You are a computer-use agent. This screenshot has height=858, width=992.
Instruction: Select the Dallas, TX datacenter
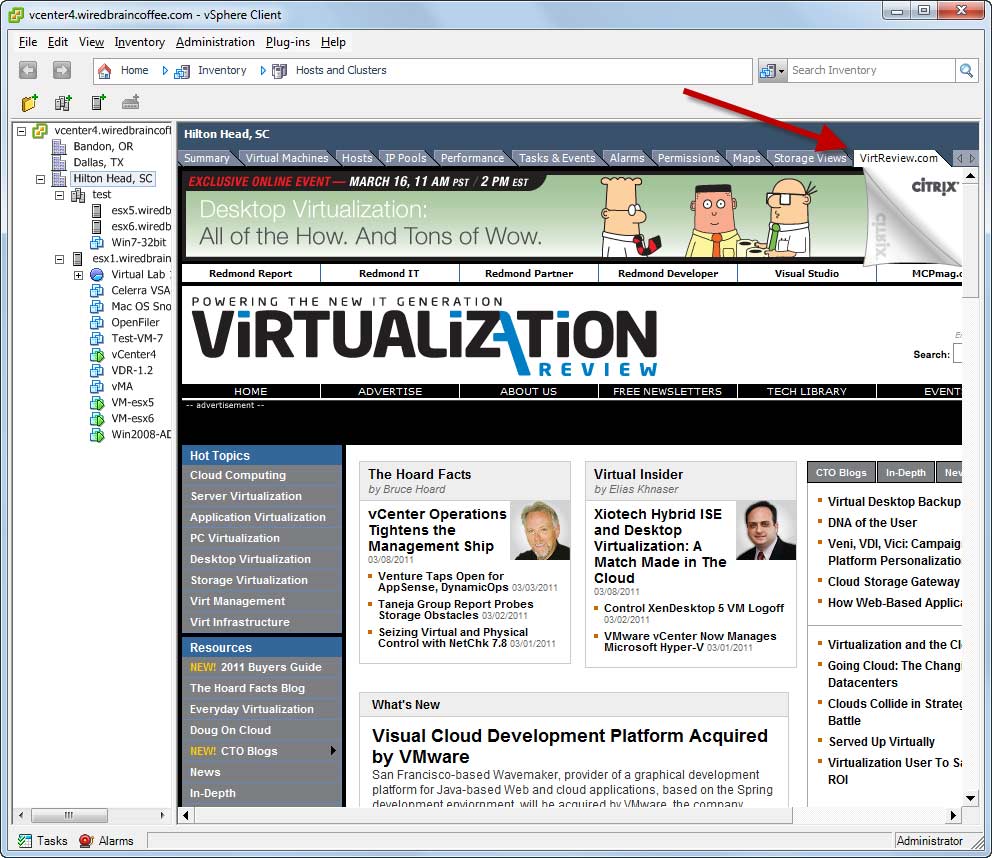point(98,162)
